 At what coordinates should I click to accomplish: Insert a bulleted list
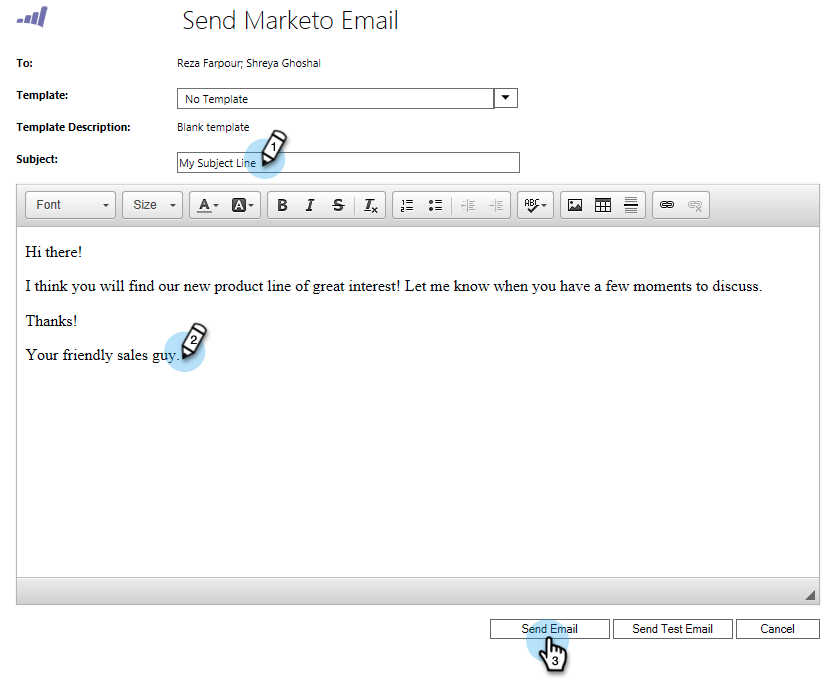[435, 205]
